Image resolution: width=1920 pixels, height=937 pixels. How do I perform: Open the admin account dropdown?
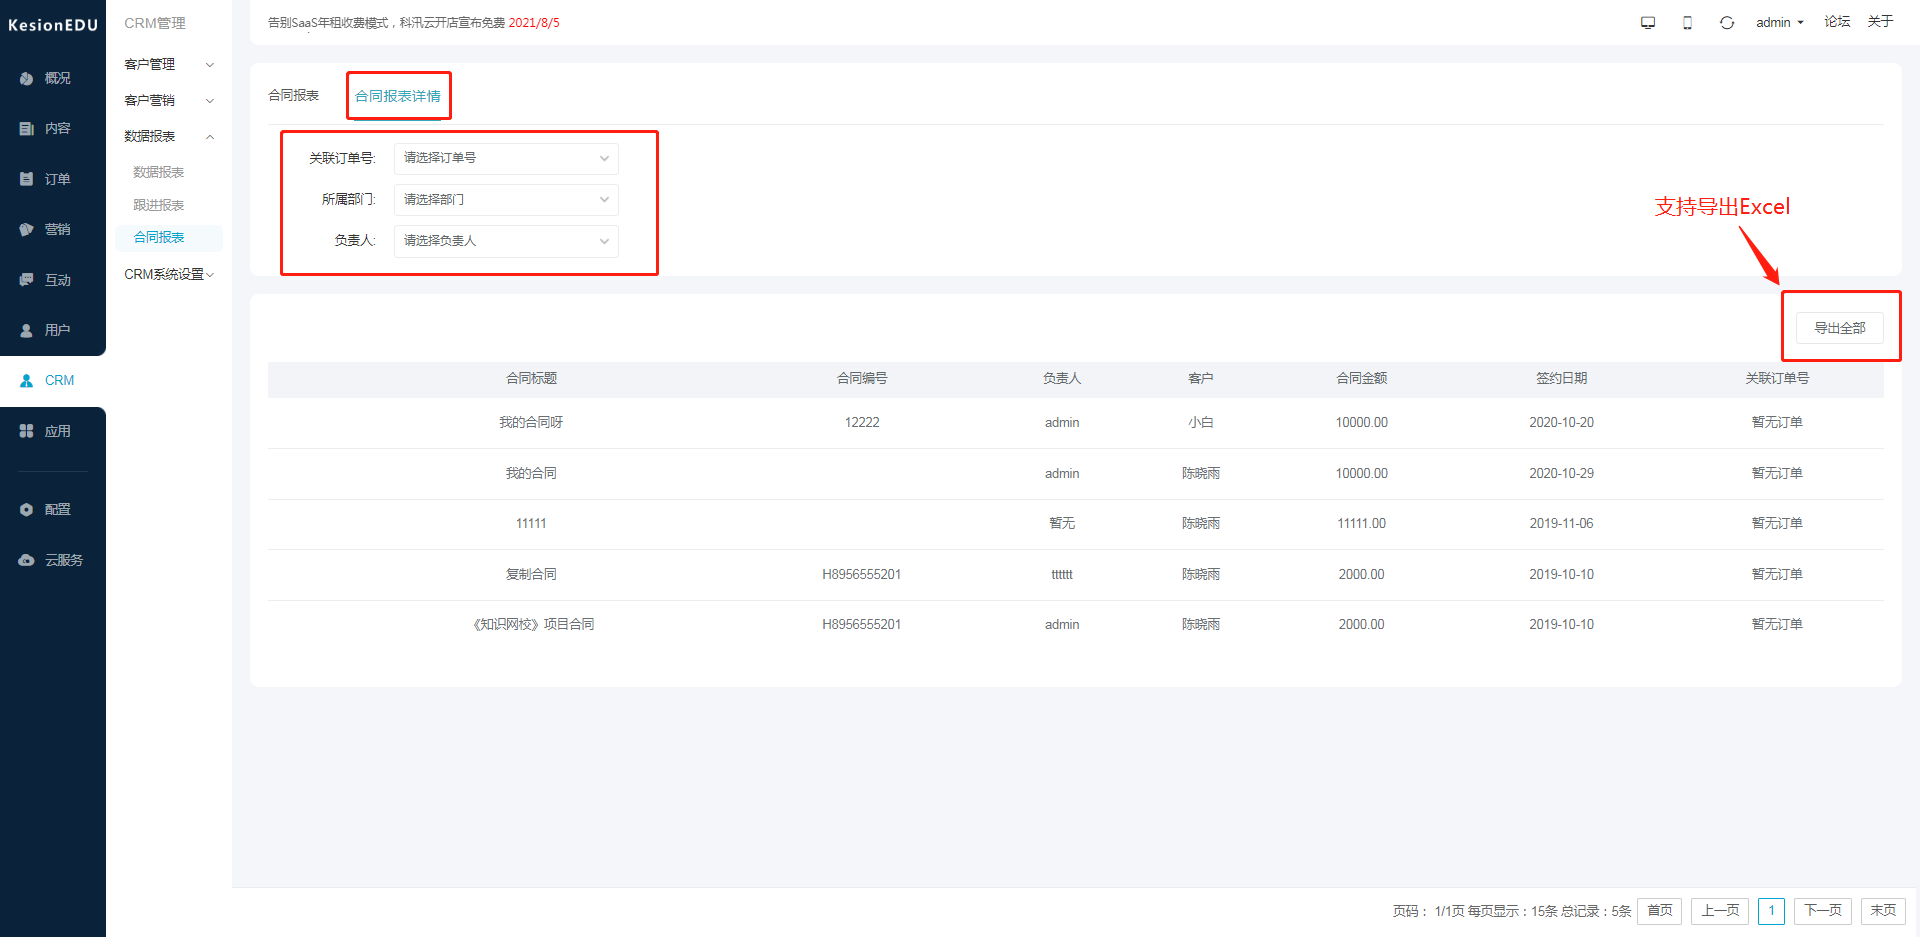[1779, 22]
